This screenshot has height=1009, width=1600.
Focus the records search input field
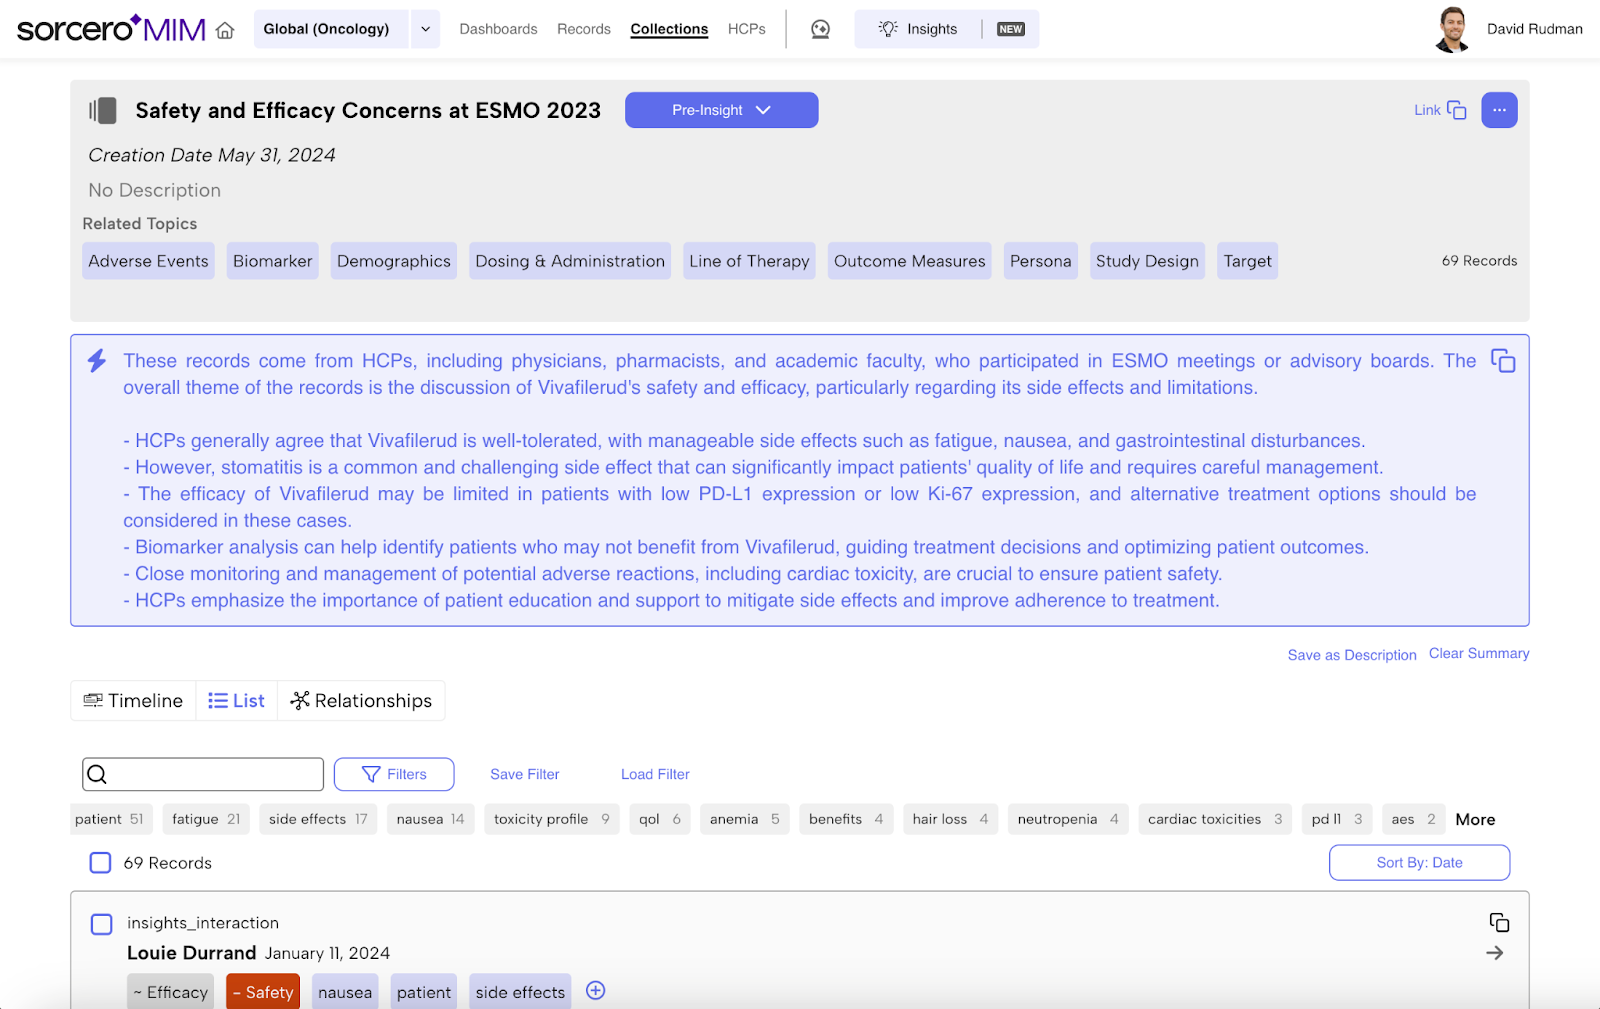tap(203, 774)
